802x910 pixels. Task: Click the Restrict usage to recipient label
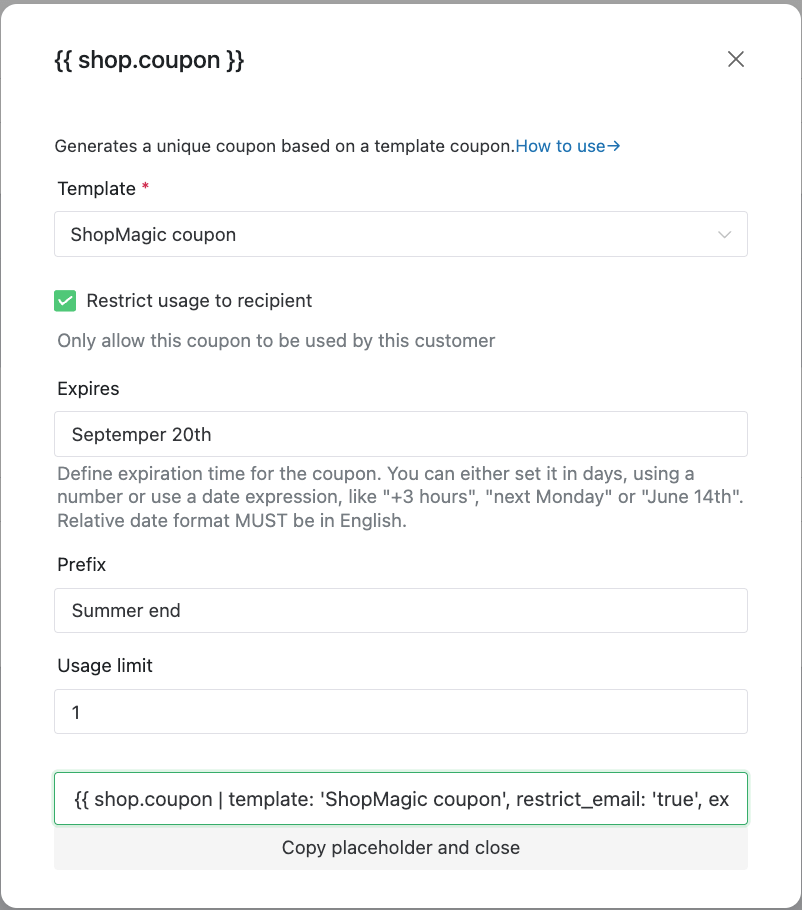pos(199,301)
